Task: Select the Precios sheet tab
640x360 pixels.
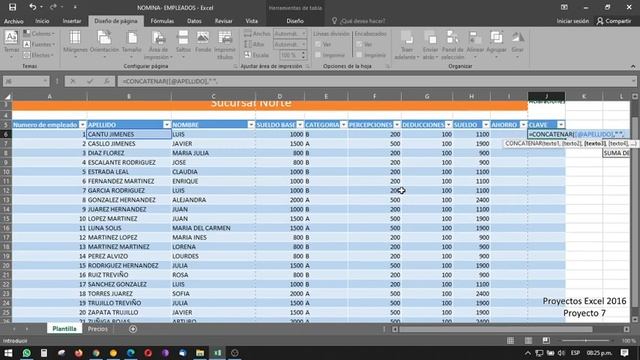Action: pos(98,329)
